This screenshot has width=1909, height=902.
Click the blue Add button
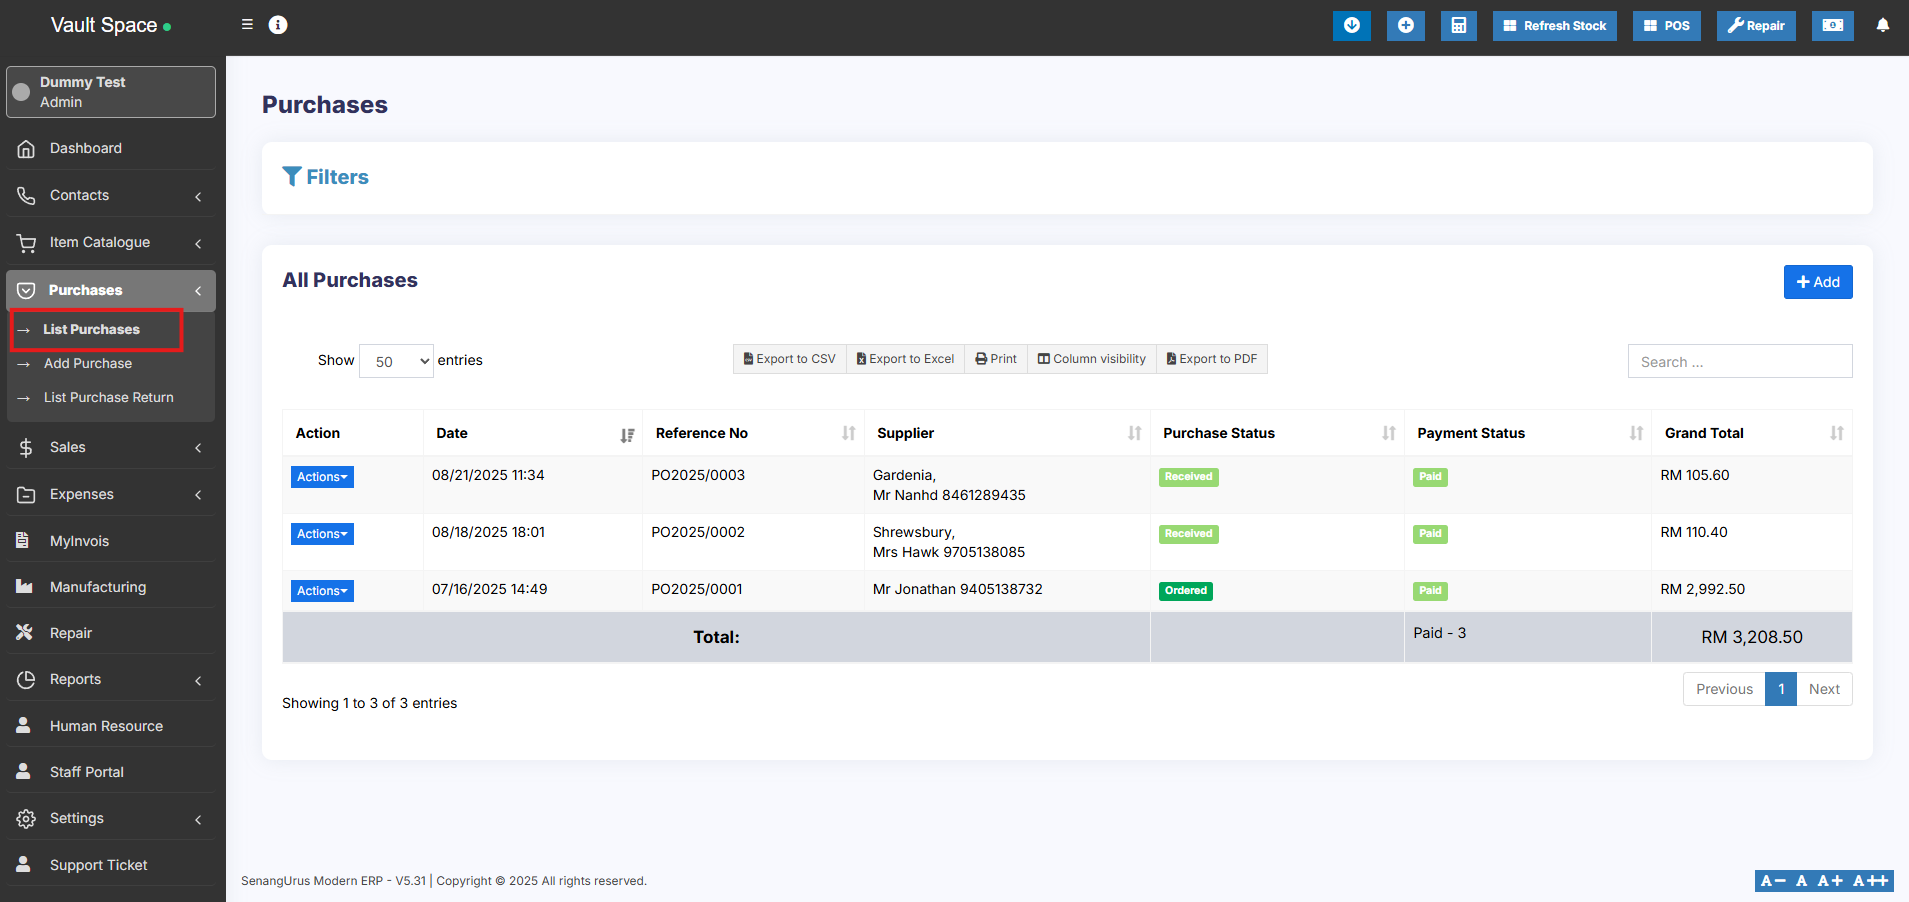tap(1817, 282)
